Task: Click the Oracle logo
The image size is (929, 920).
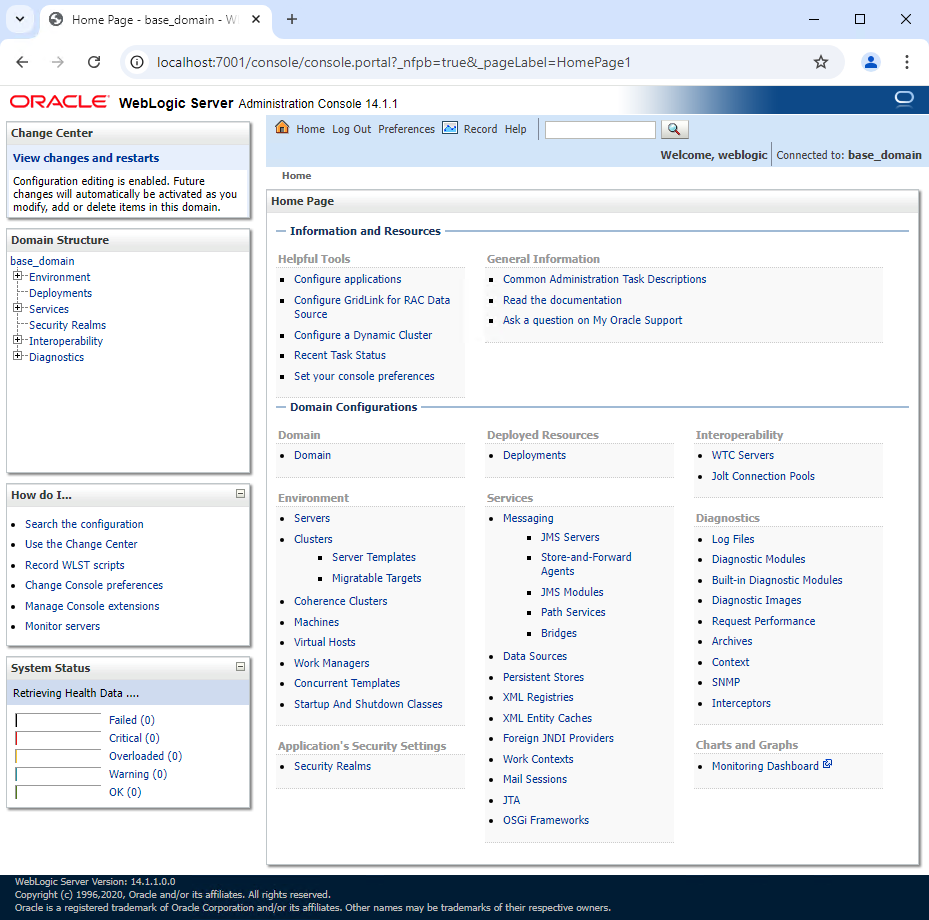Action: 59,102
